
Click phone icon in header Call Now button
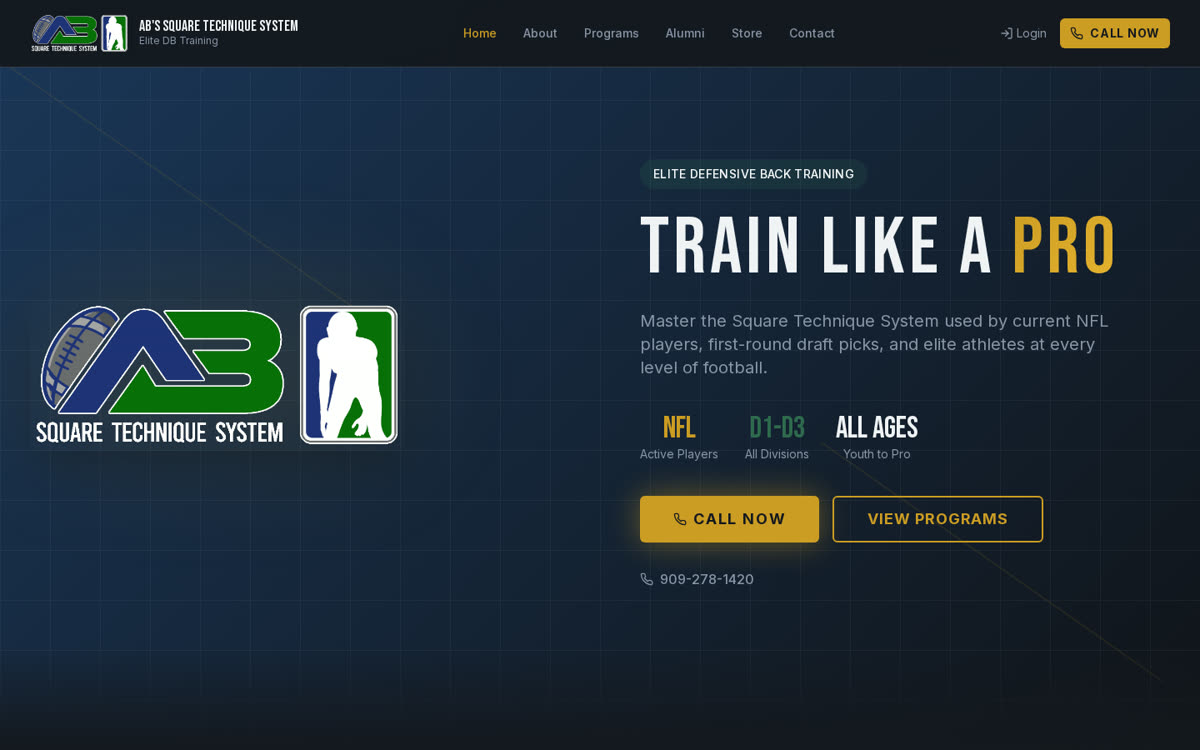pos(1077,33)
